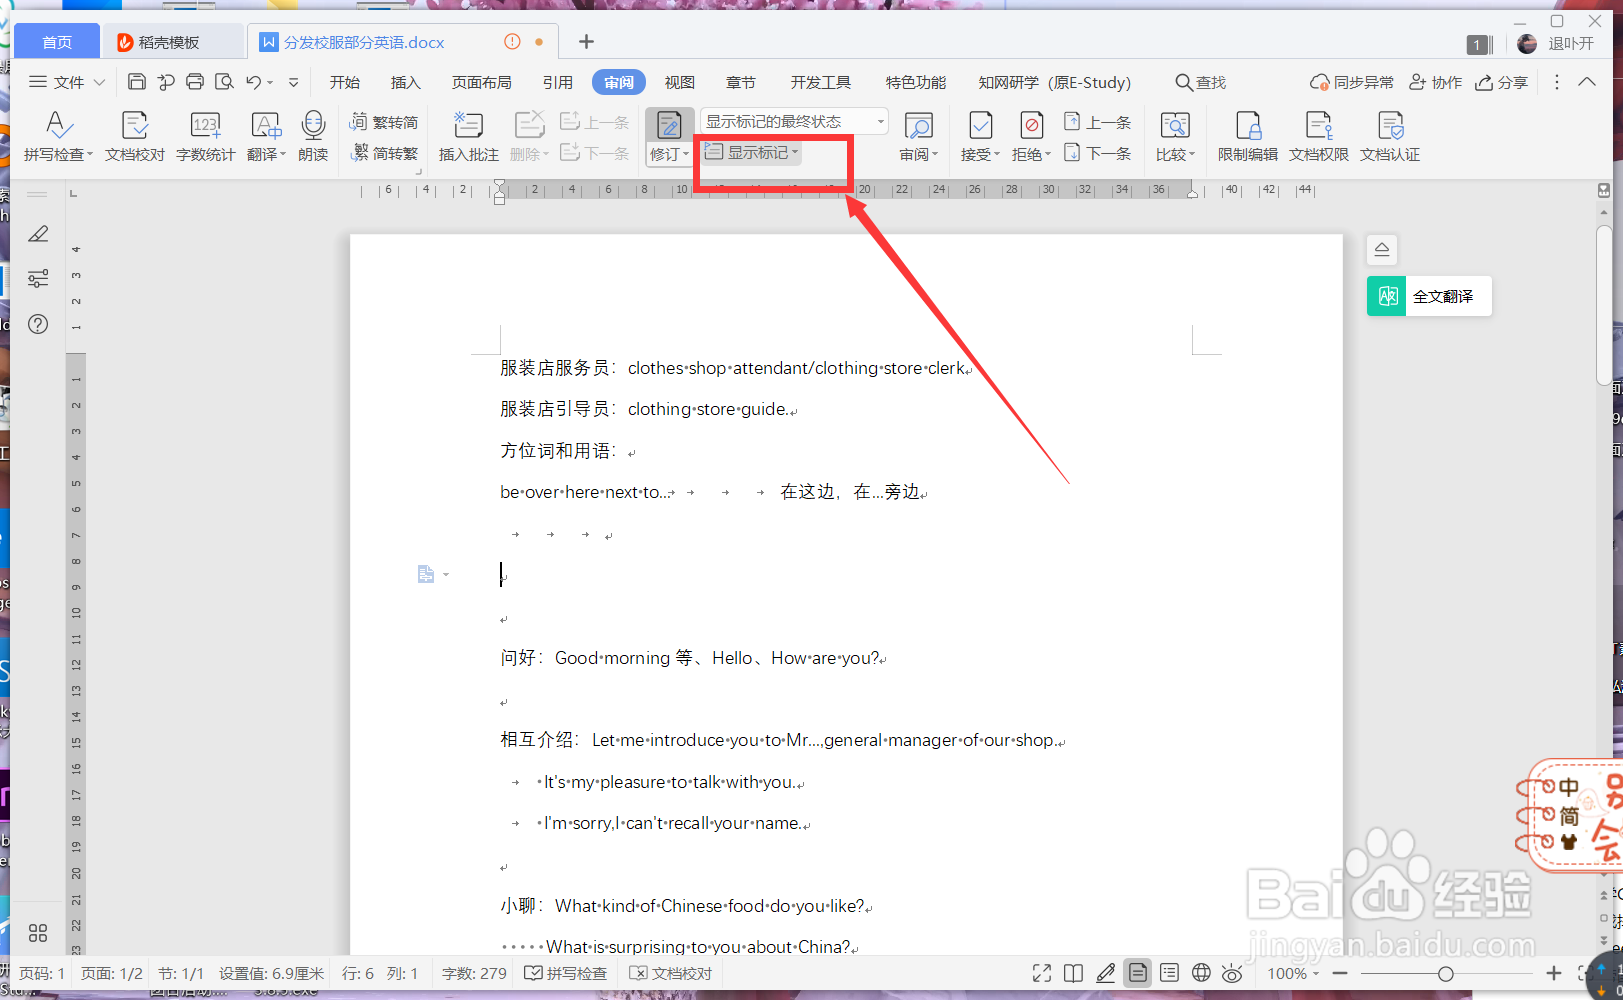This screenshot has width=1623, height=1000.
Task: Switch to the 视图 ribbon tab
Action: [679, 82]
